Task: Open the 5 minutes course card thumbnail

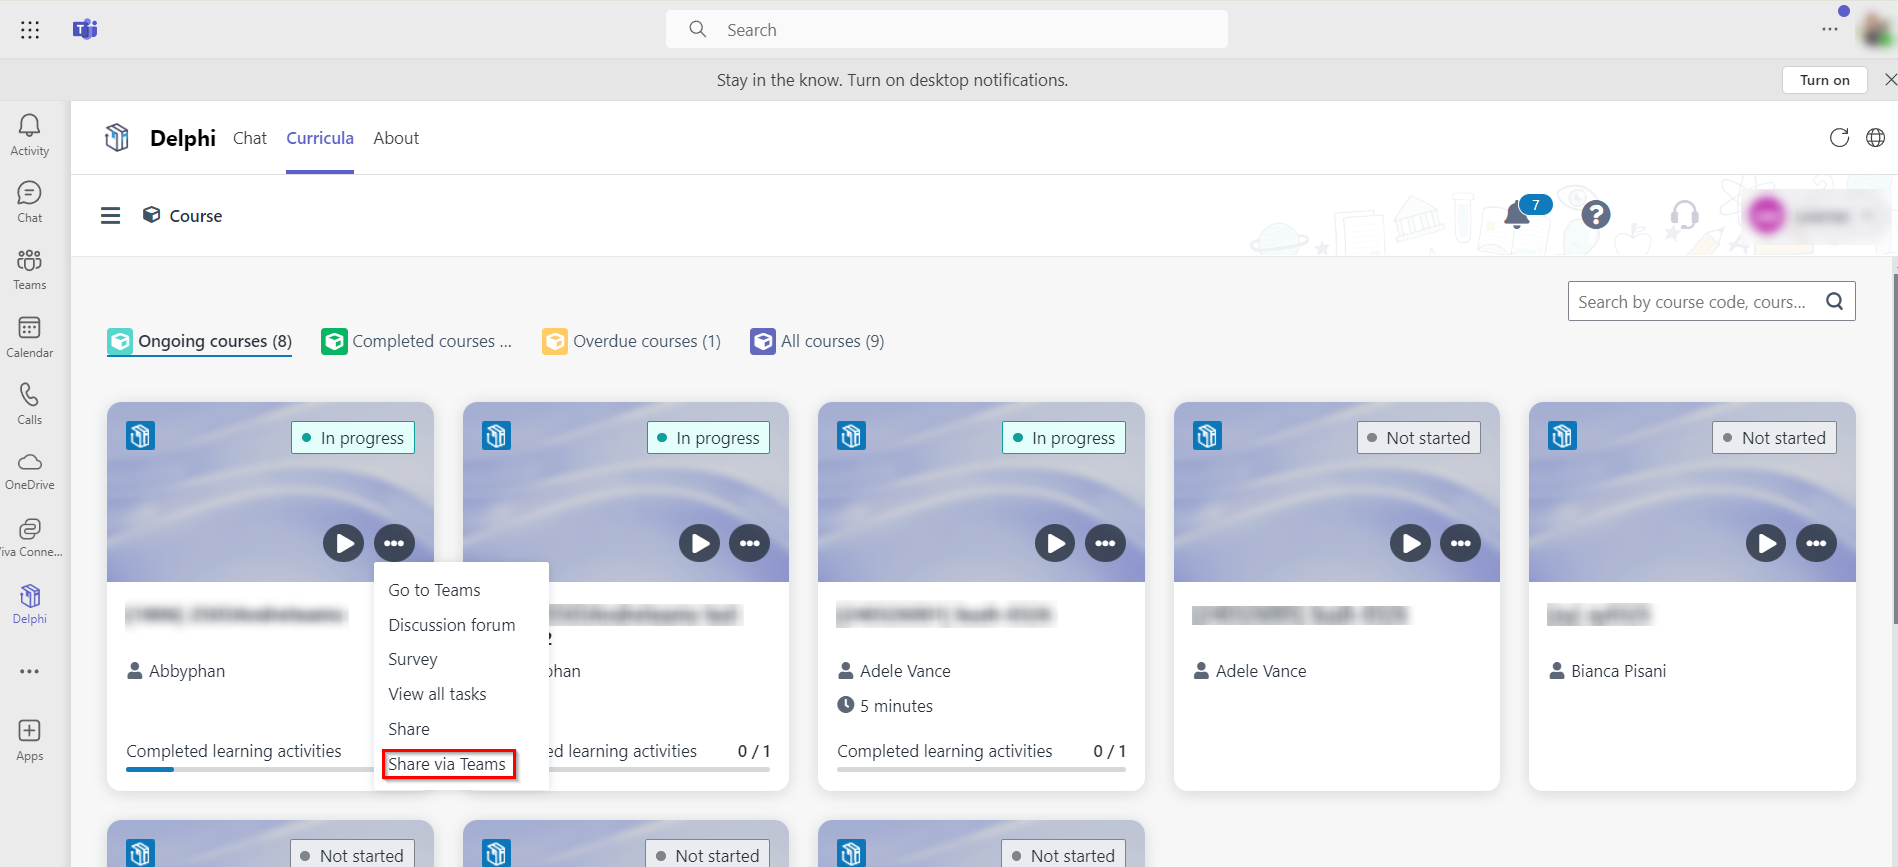Action: click(x=981, y=492)
